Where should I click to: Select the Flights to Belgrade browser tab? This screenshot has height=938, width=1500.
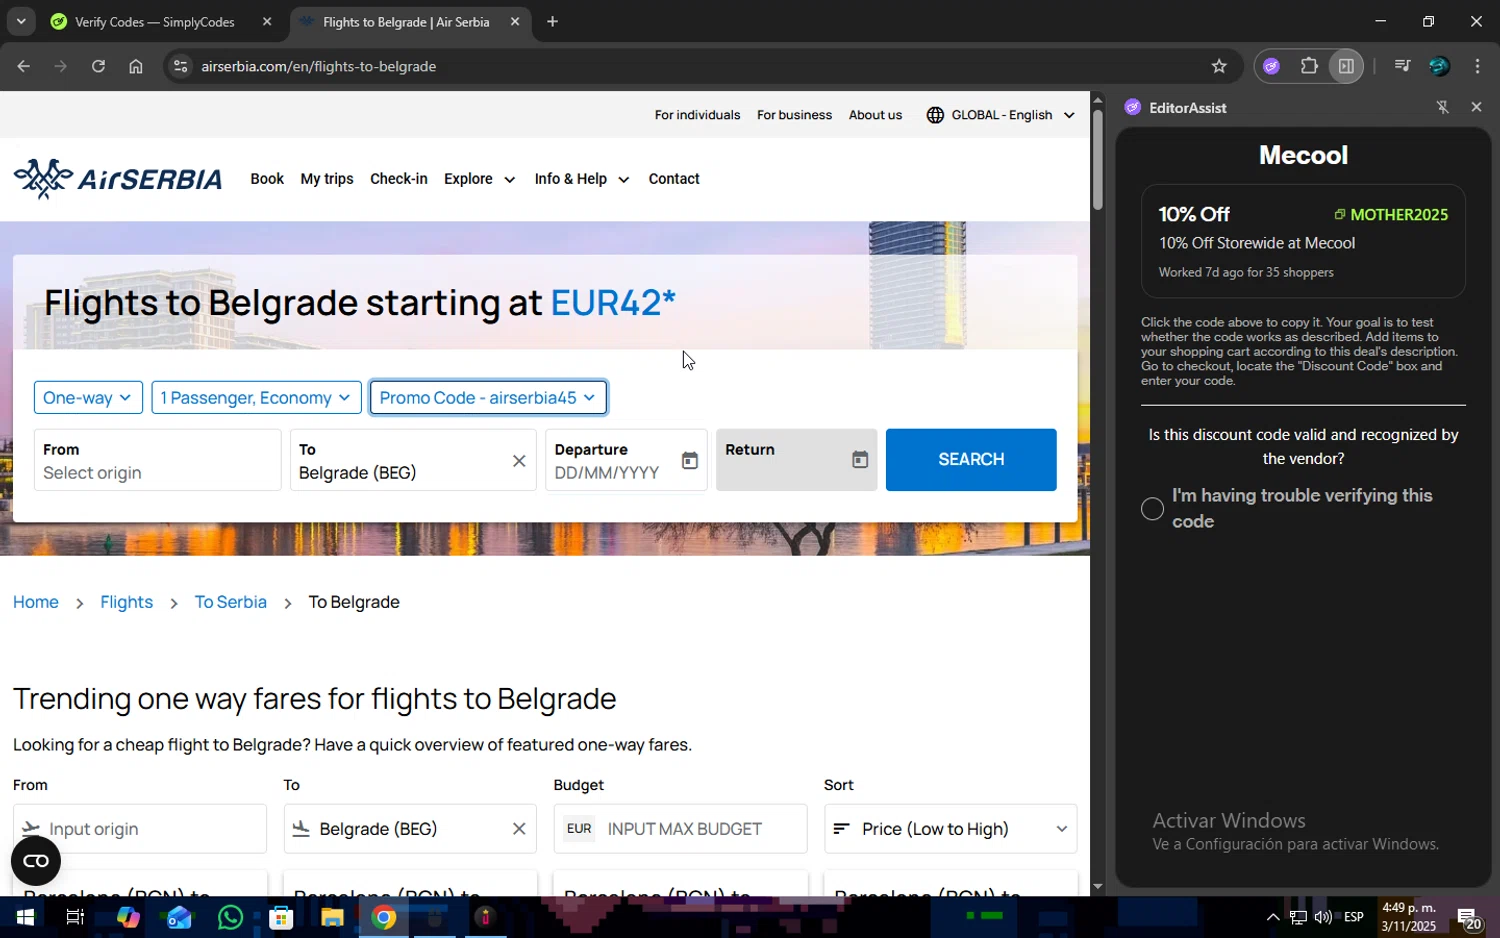point(406,21)
